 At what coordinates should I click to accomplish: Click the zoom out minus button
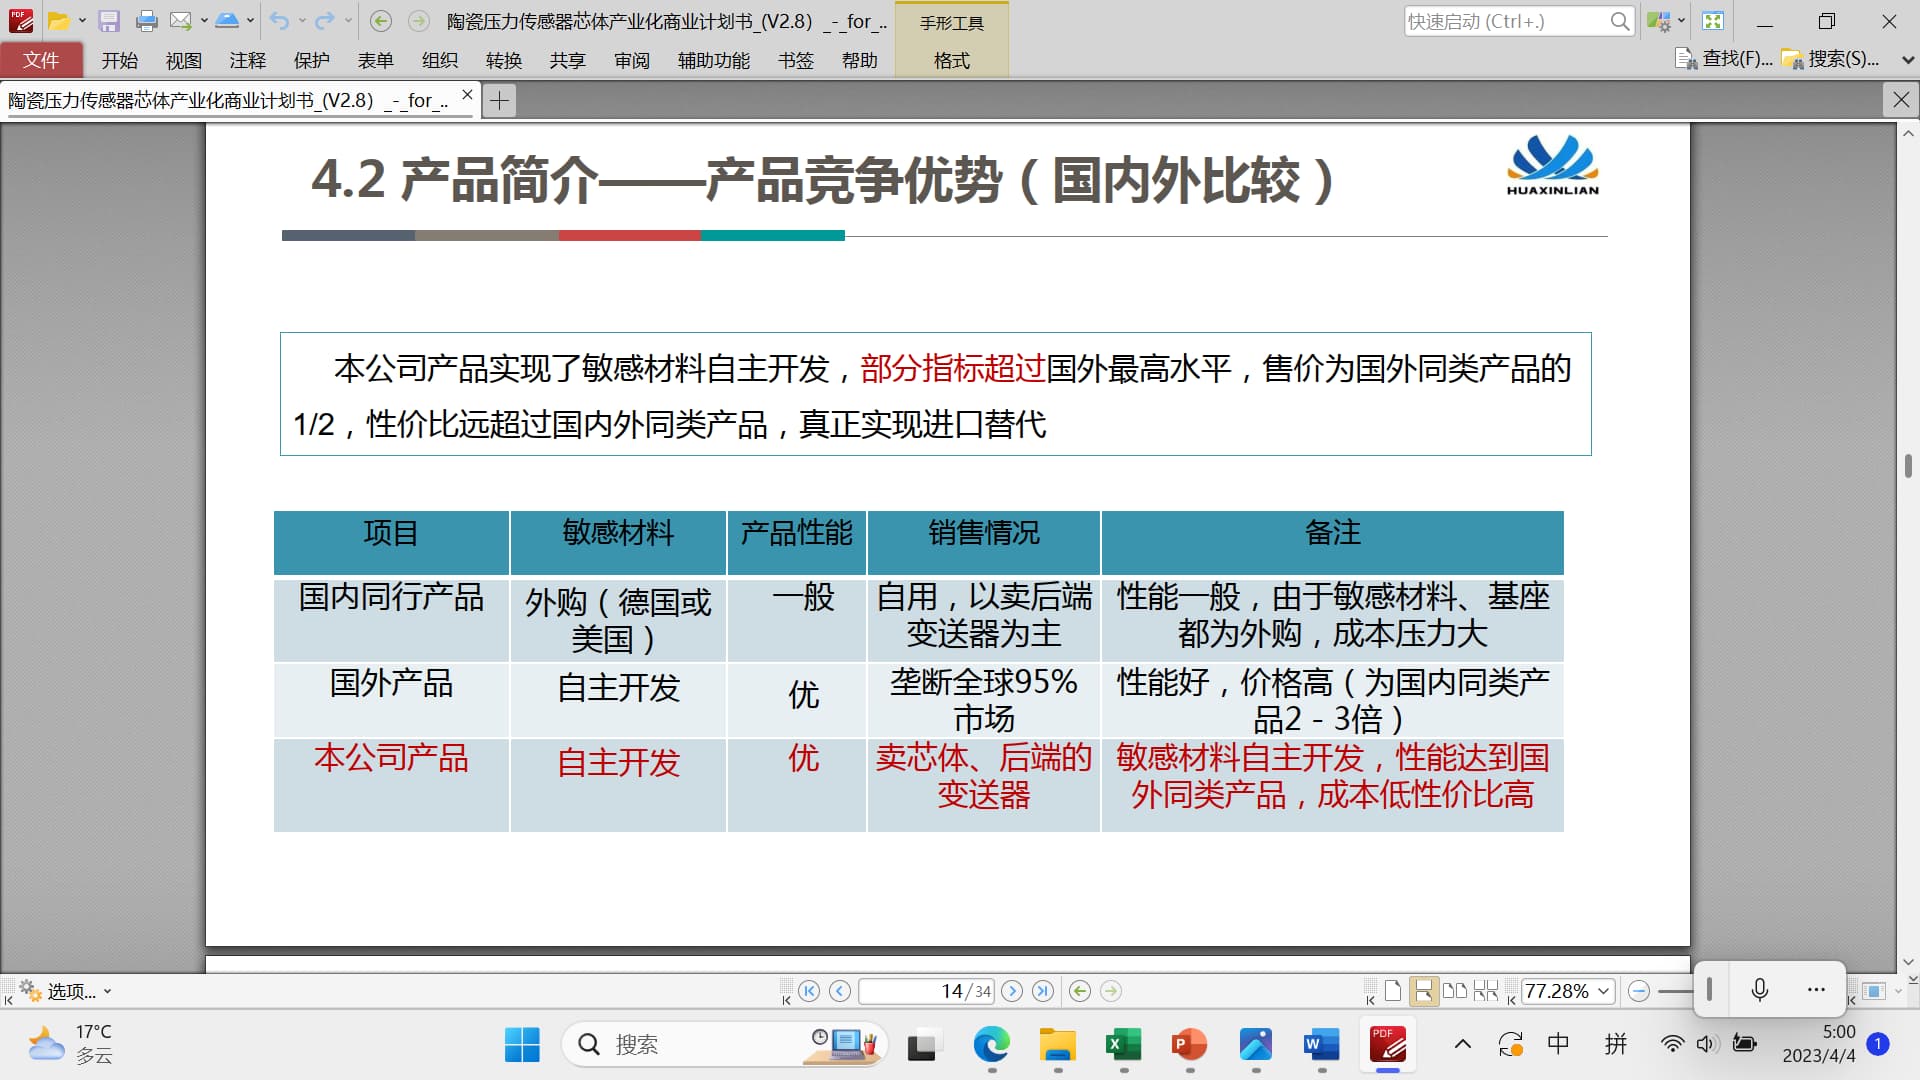pos(1638,991)
